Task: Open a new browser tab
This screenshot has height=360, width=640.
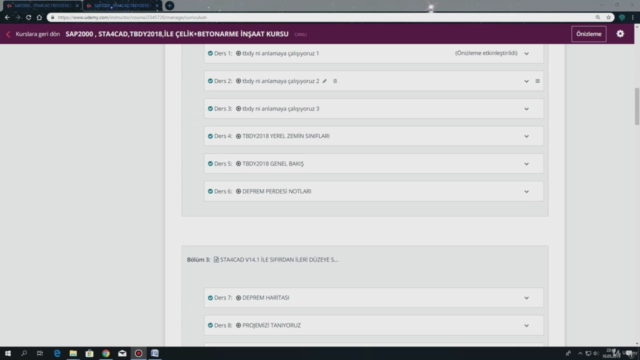Action: 169,6
